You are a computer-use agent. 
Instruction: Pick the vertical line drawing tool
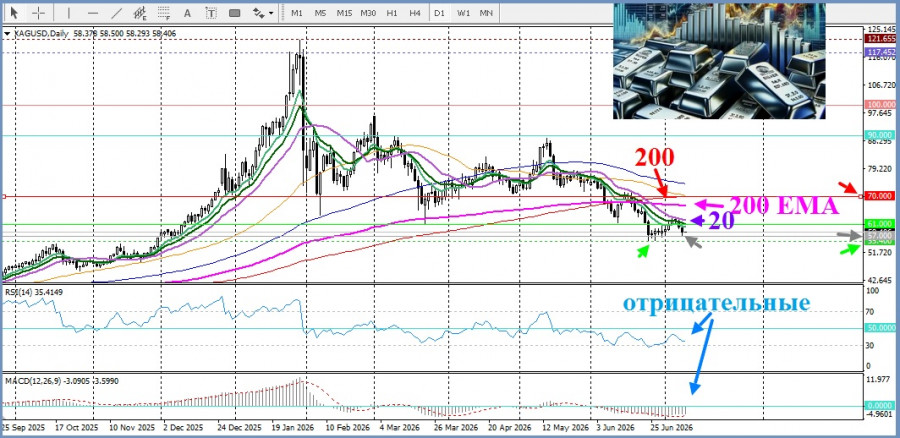point(69,13)
